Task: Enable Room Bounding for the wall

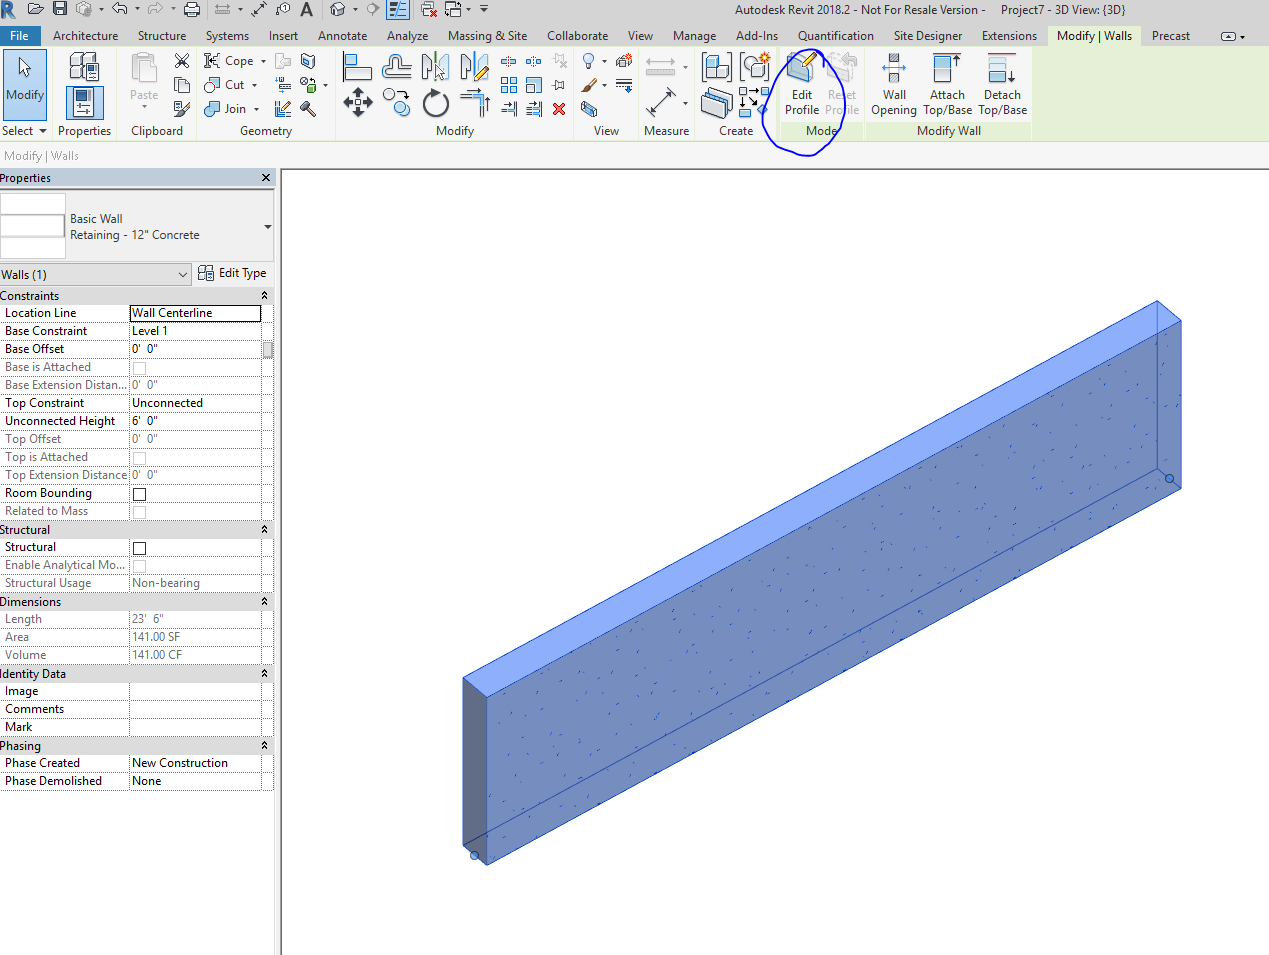Action: pyautogui.click(x=139, y=493)
